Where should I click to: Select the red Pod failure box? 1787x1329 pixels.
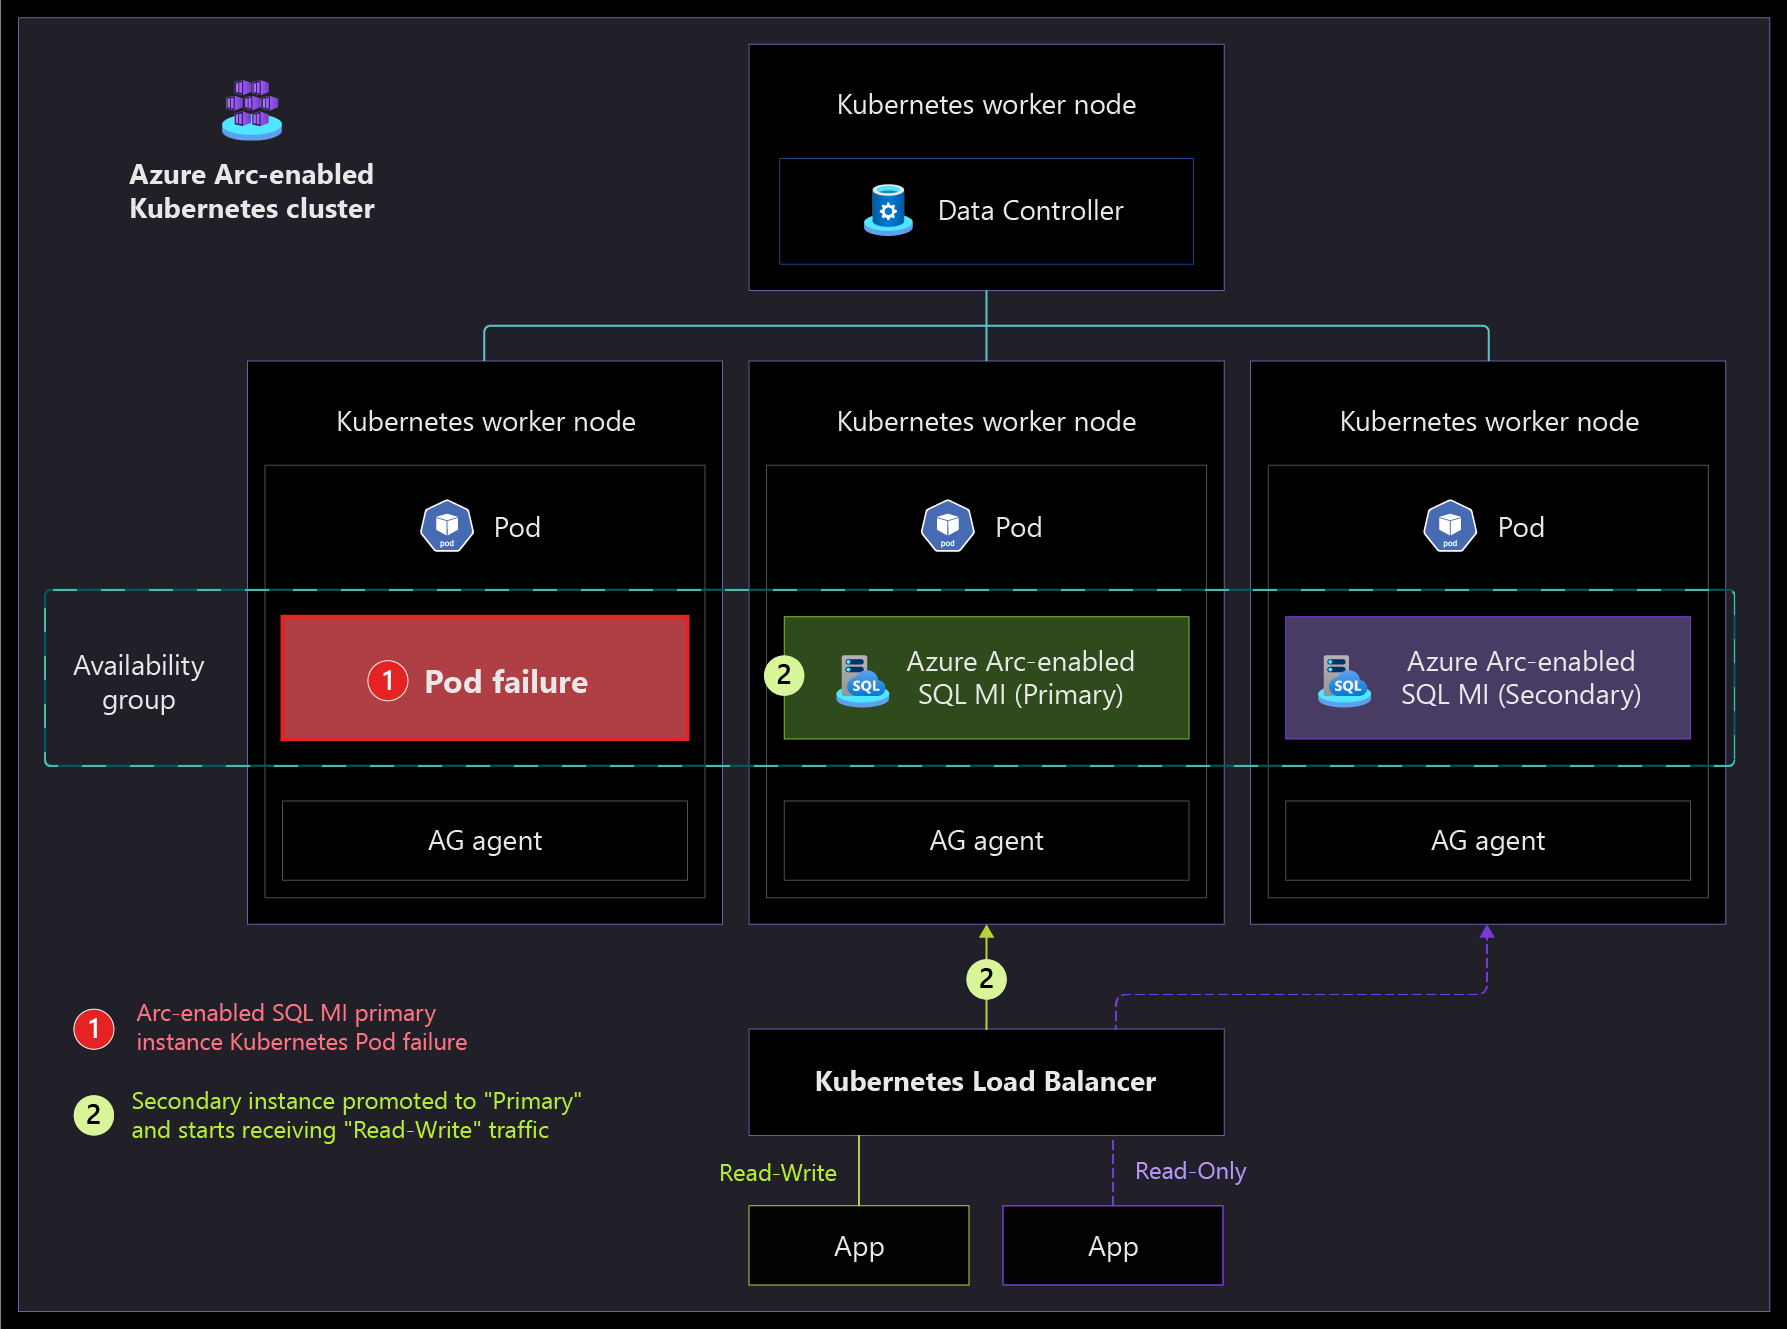point(485,678)
